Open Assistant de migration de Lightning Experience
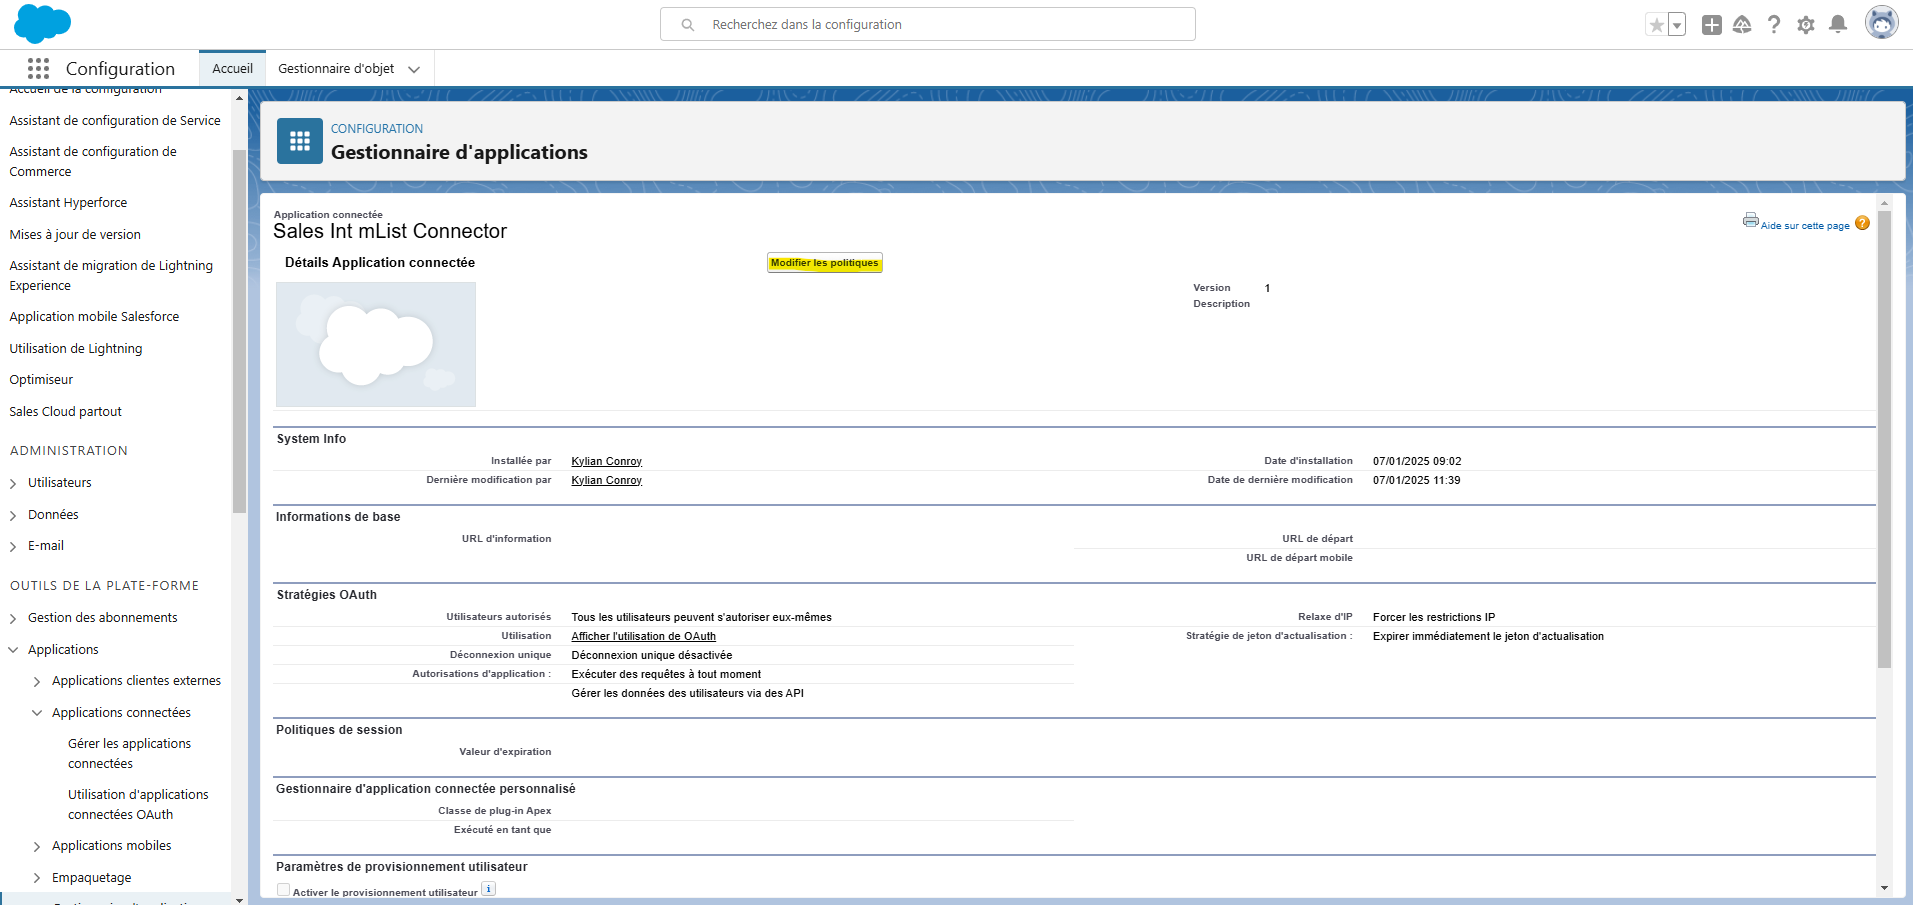 pyautogui.click(x=111, y=275)
